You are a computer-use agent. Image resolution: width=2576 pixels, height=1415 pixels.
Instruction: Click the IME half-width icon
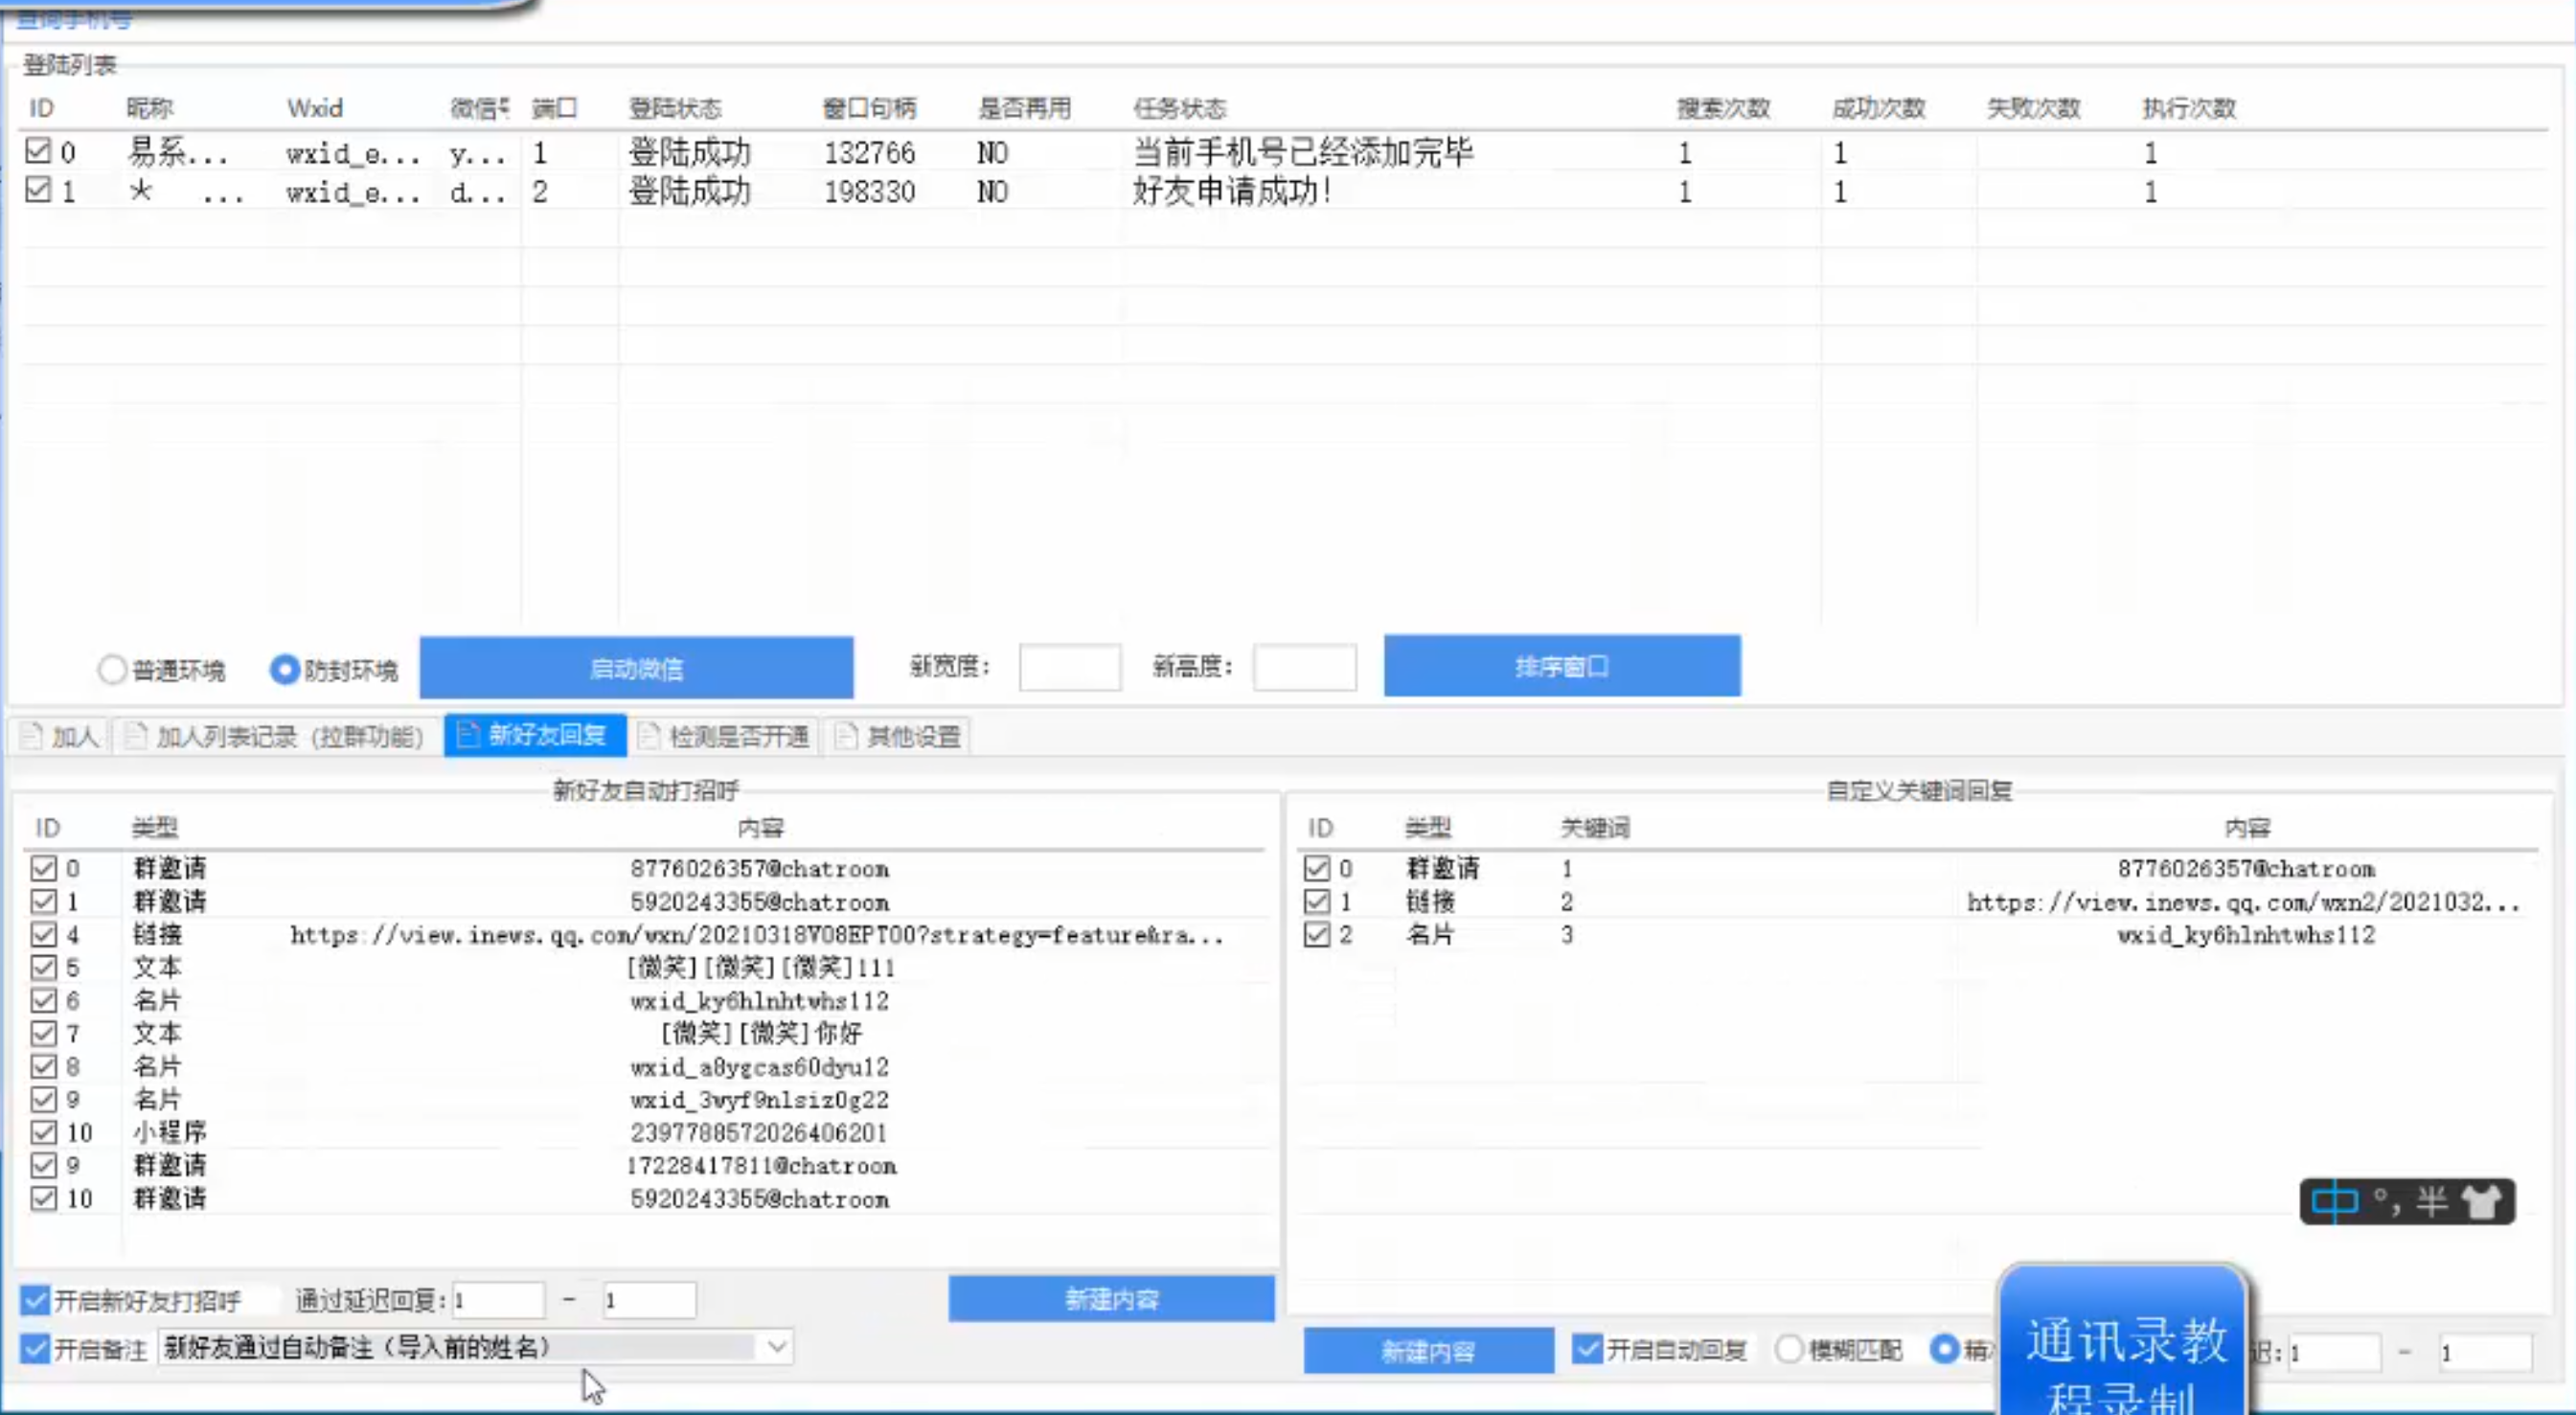(2432, 1201)
